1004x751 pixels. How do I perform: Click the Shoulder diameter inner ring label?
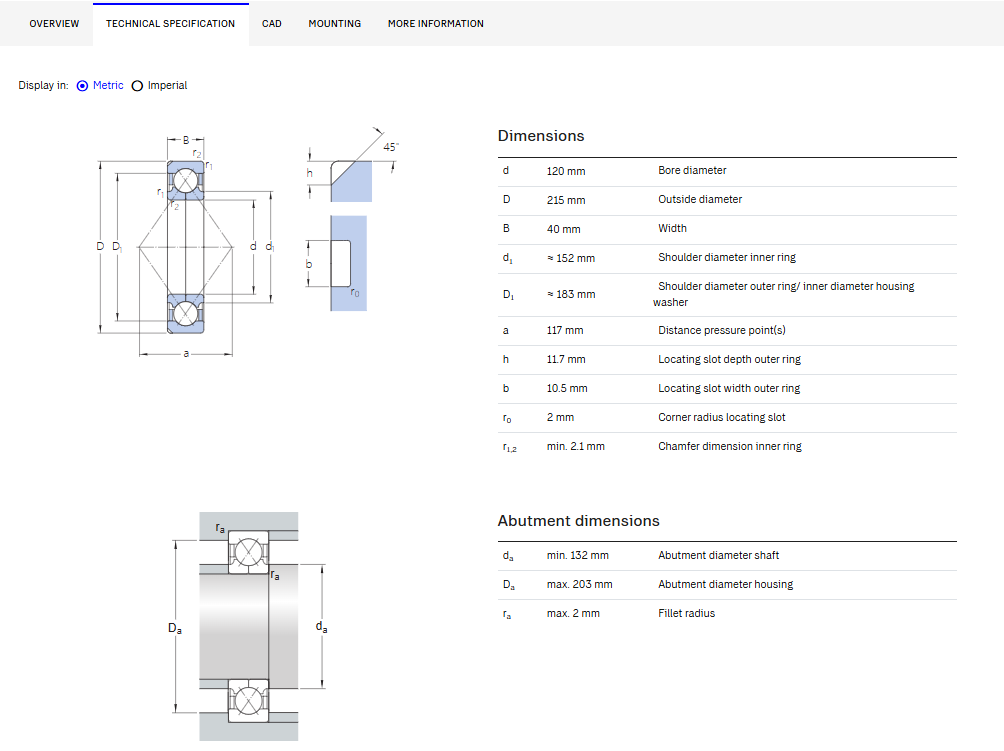coord(727,257)
